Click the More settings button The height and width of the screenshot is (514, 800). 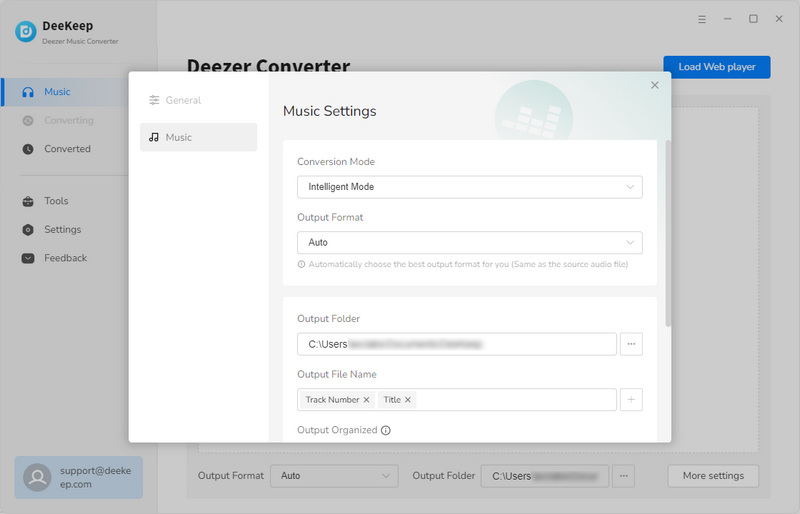click(713, 476)
